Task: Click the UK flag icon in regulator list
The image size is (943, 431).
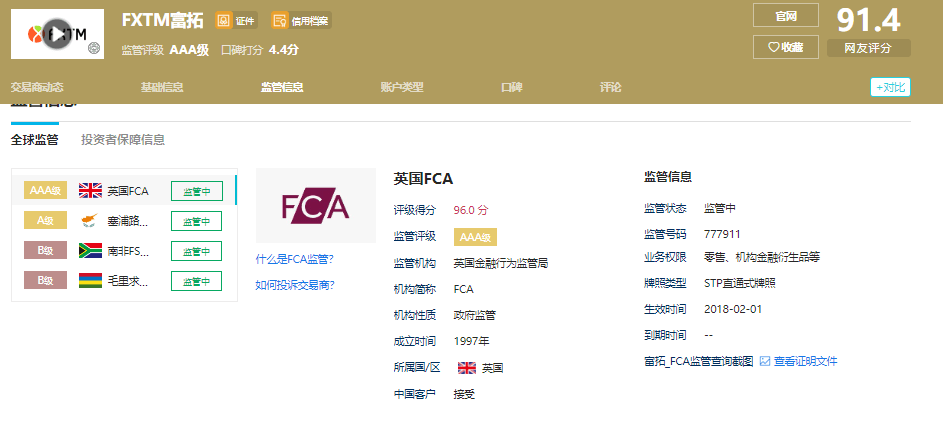Action: pos(90,191)
